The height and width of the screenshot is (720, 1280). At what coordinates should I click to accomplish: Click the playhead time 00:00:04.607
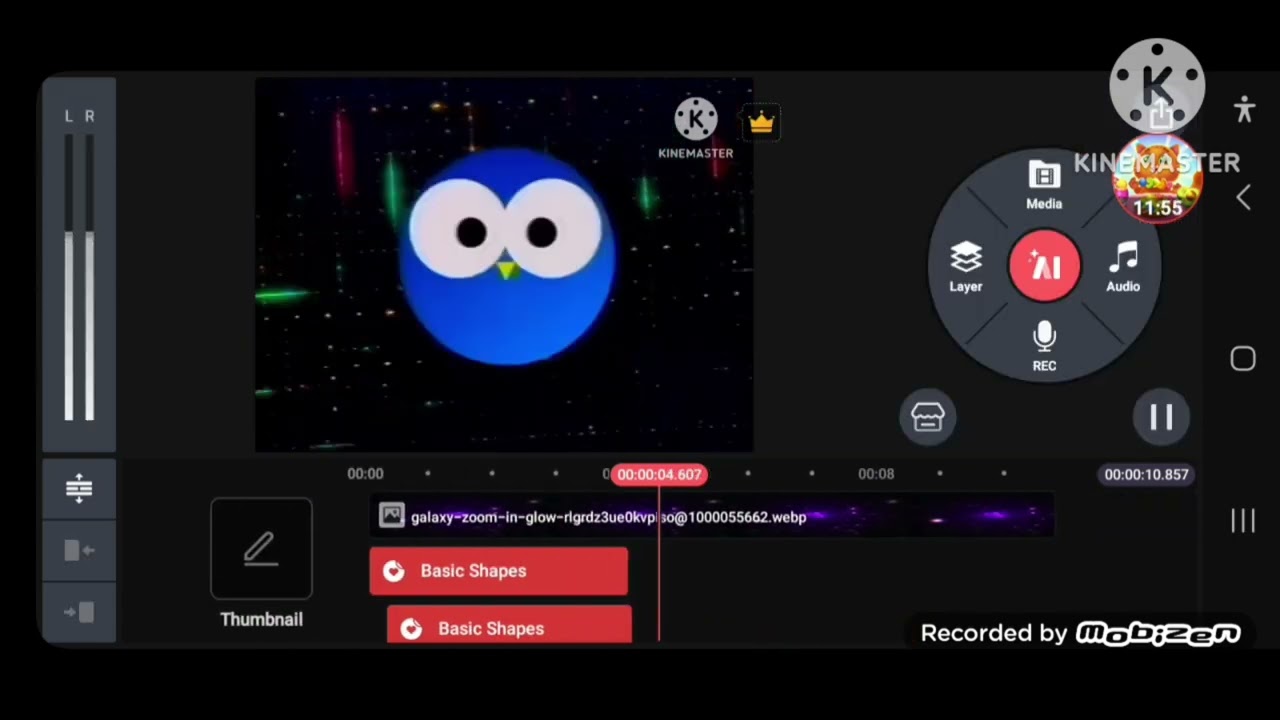pos(659,474)
